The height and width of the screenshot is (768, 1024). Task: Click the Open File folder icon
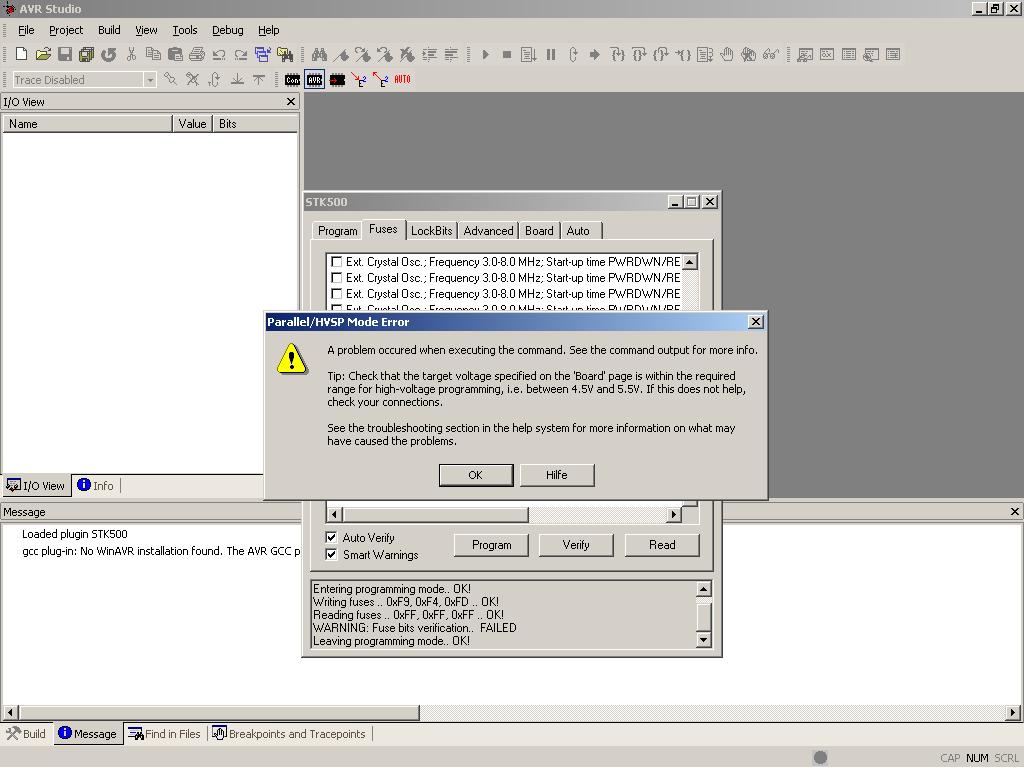click(43, 54)
